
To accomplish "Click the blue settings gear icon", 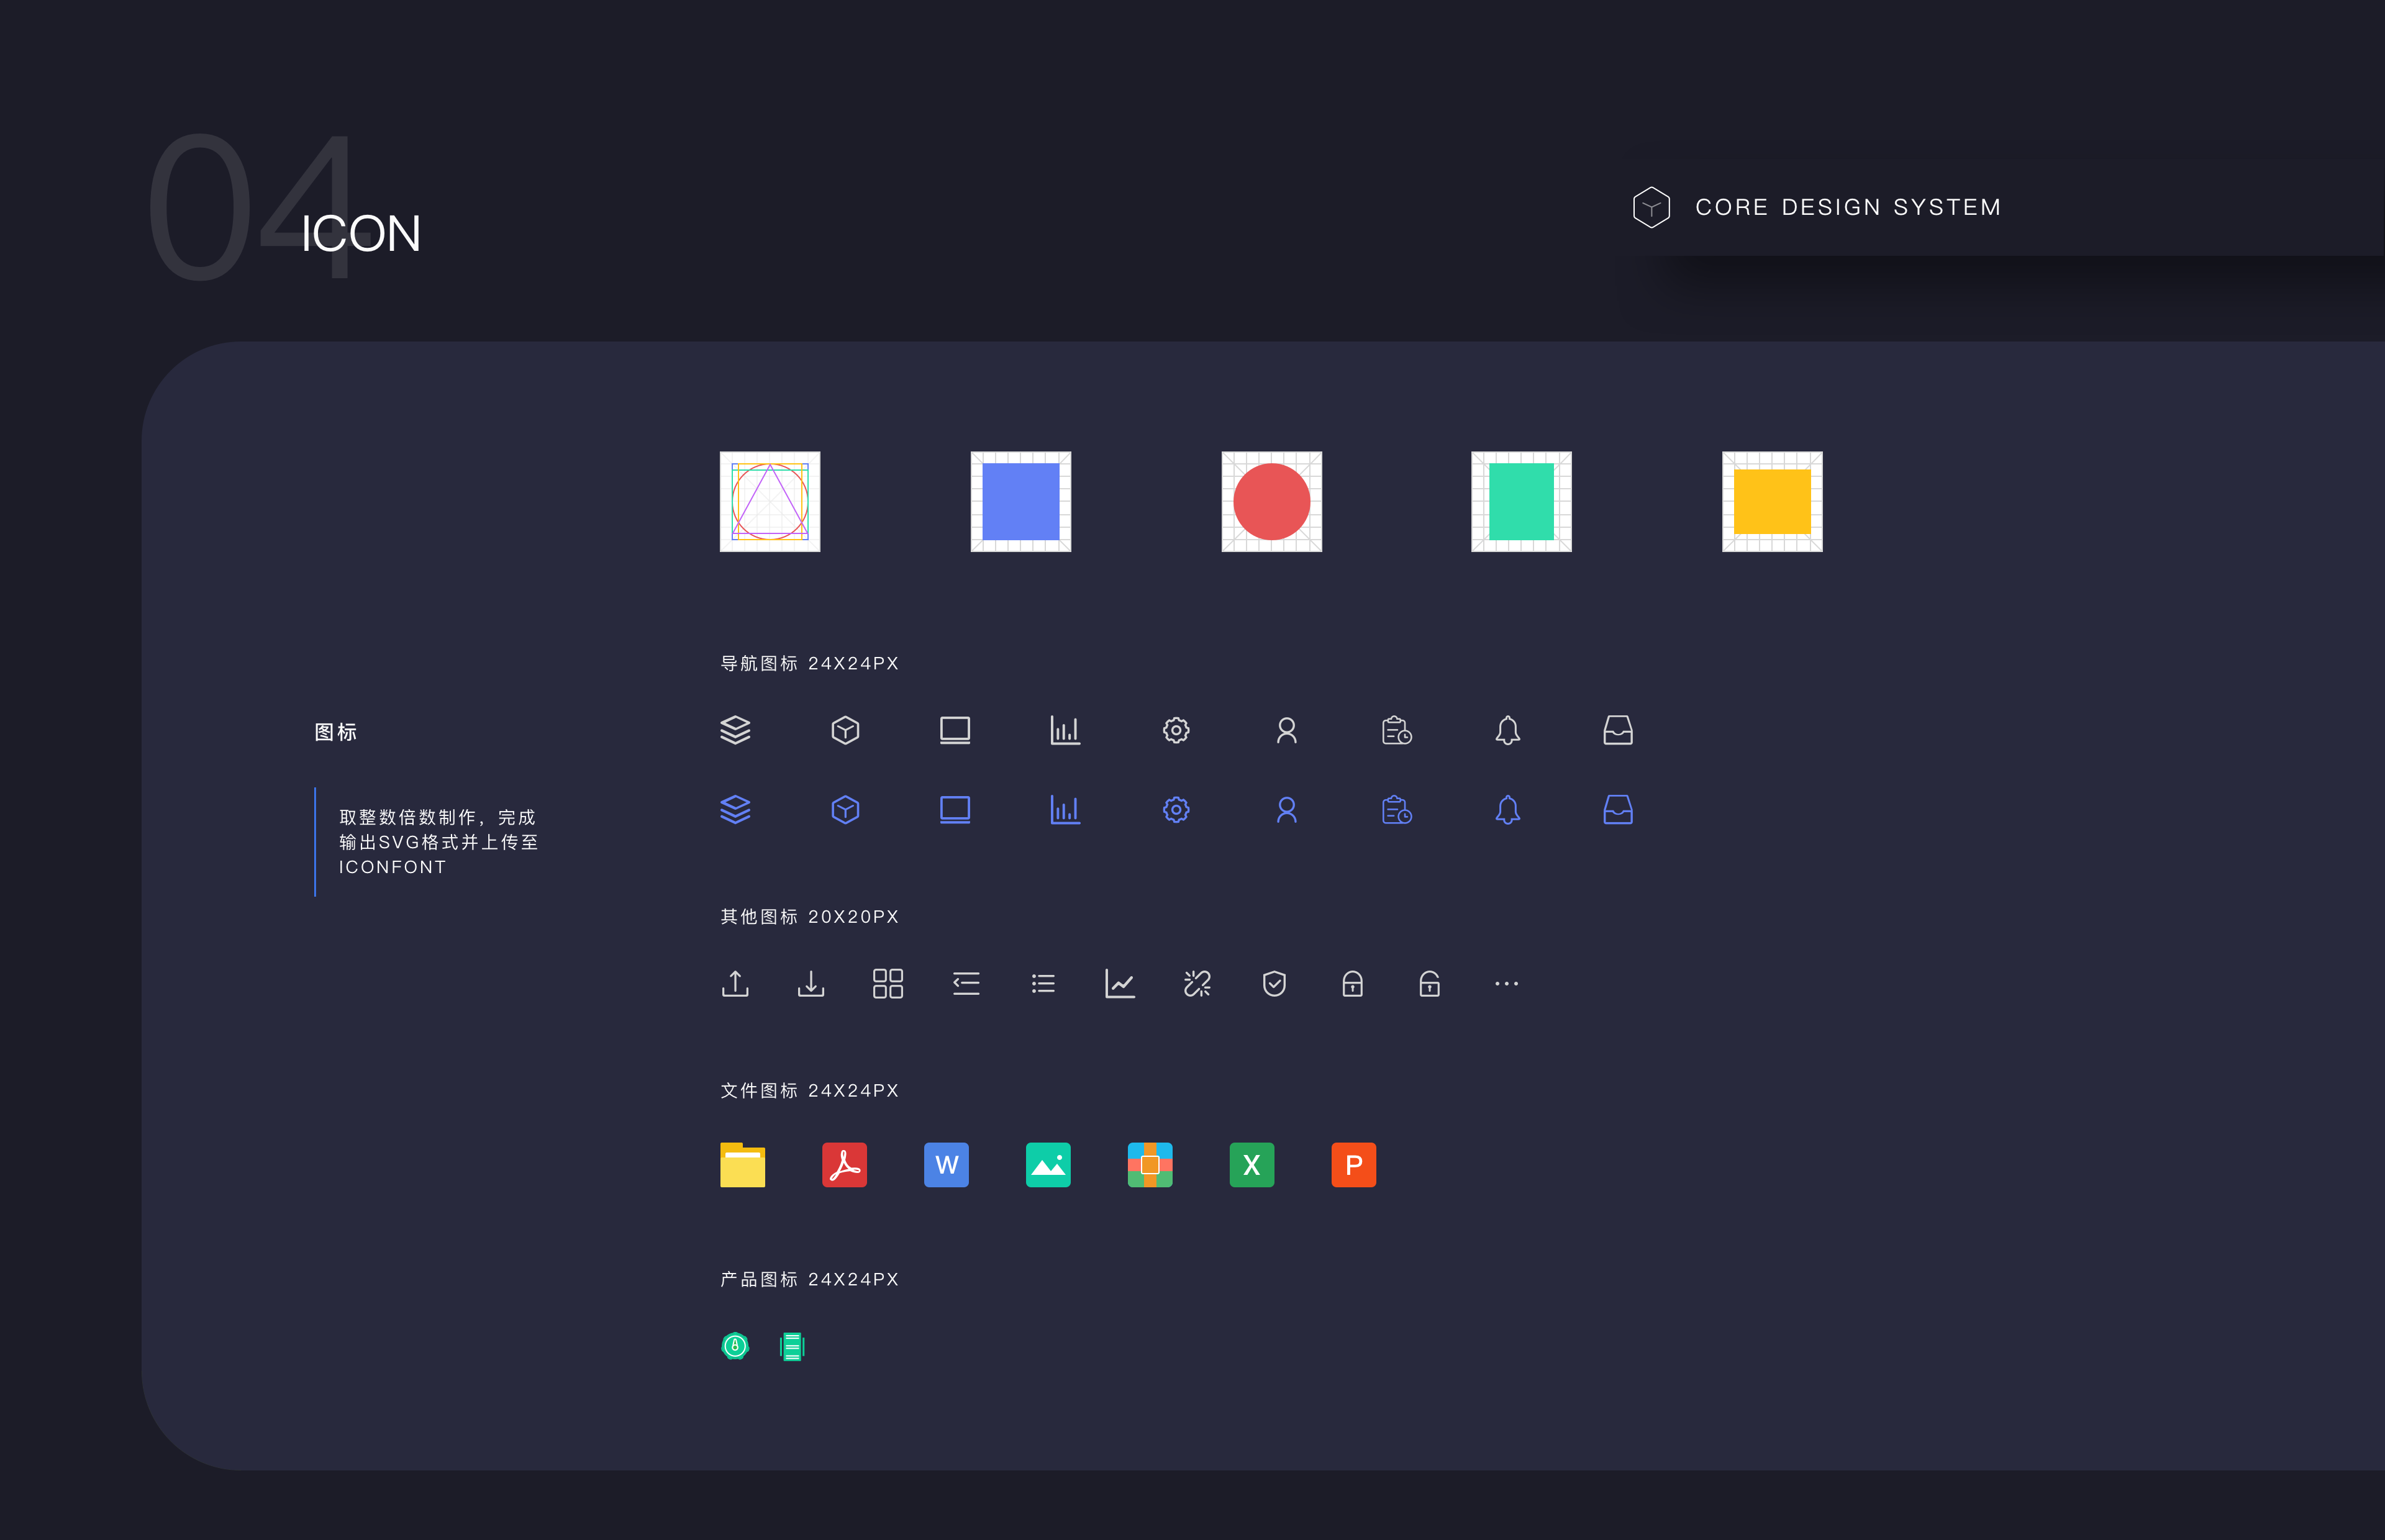I will 1176,809.
